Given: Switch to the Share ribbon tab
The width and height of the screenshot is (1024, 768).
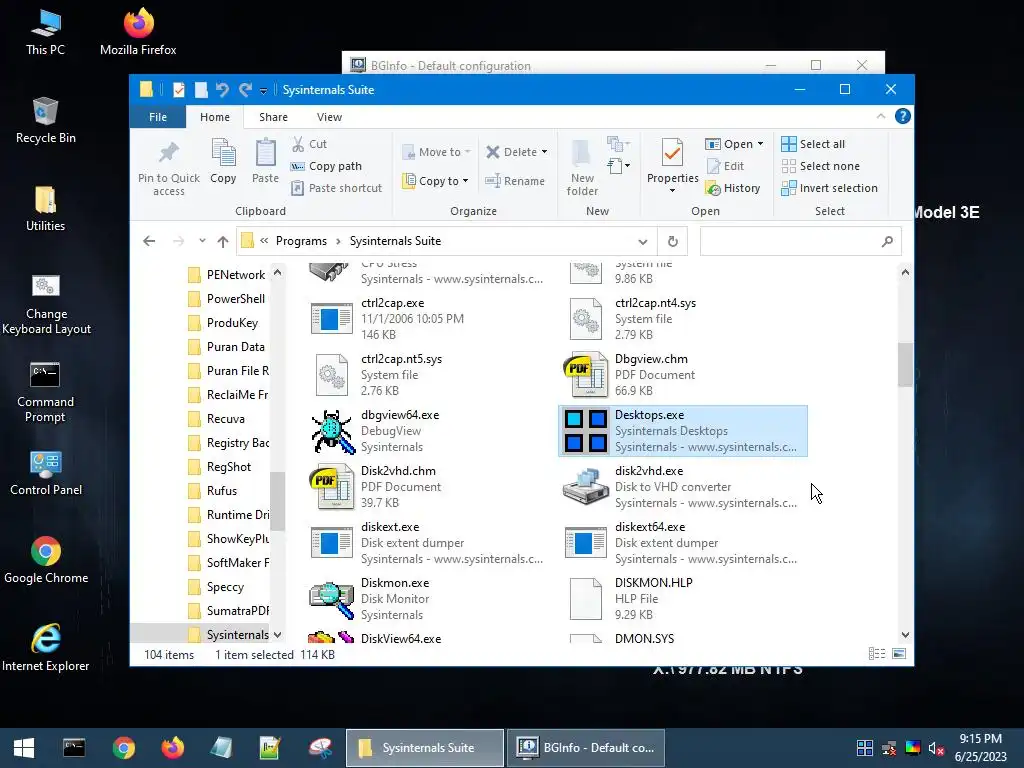Looking at the screenshot, I should [x=273, y=117].
